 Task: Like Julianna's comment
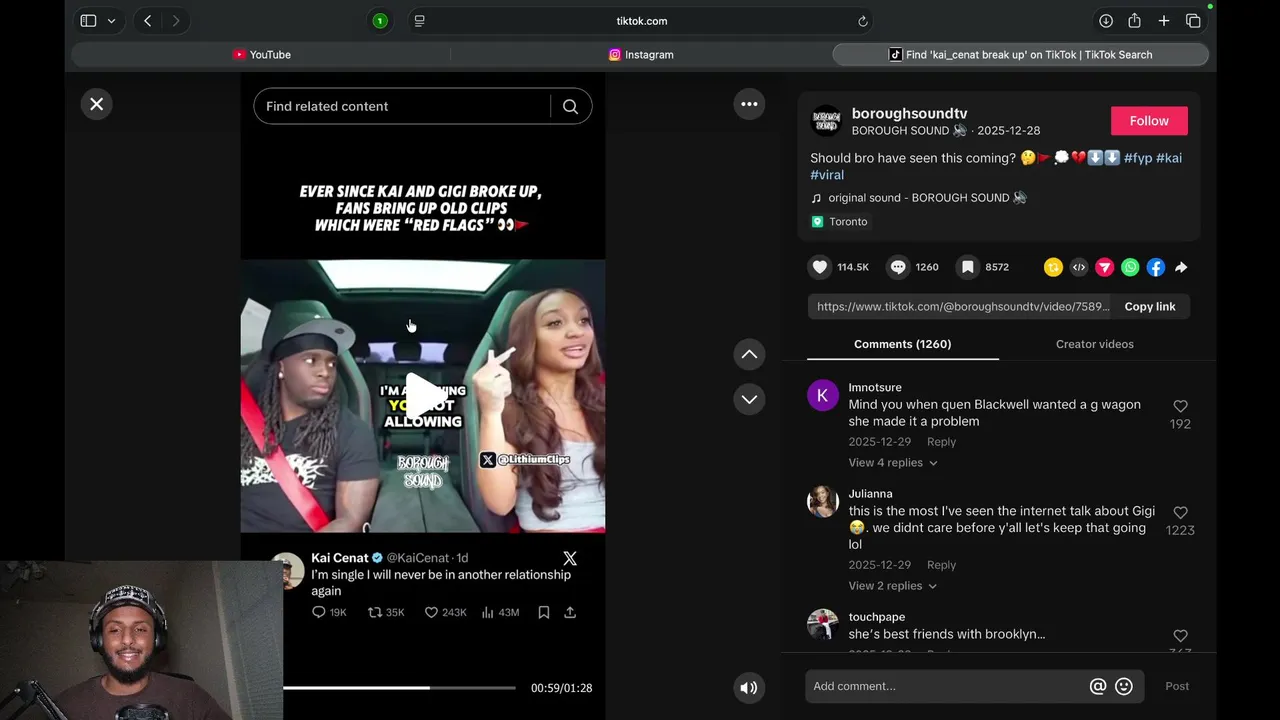point(1180,512)
